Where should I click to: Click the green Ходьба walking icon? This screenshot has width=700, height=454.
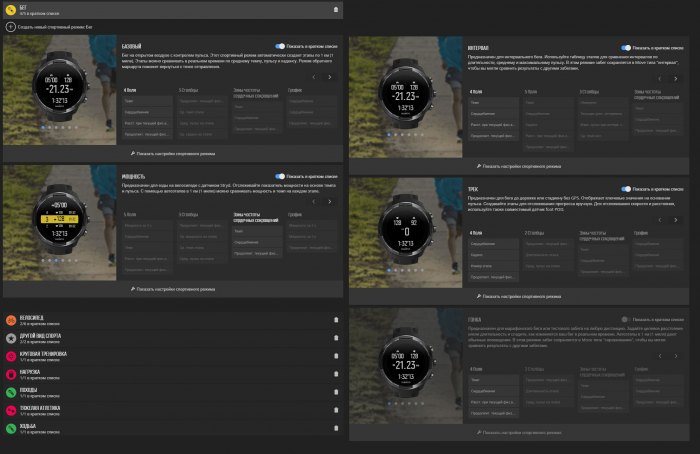tap(11, 428)
